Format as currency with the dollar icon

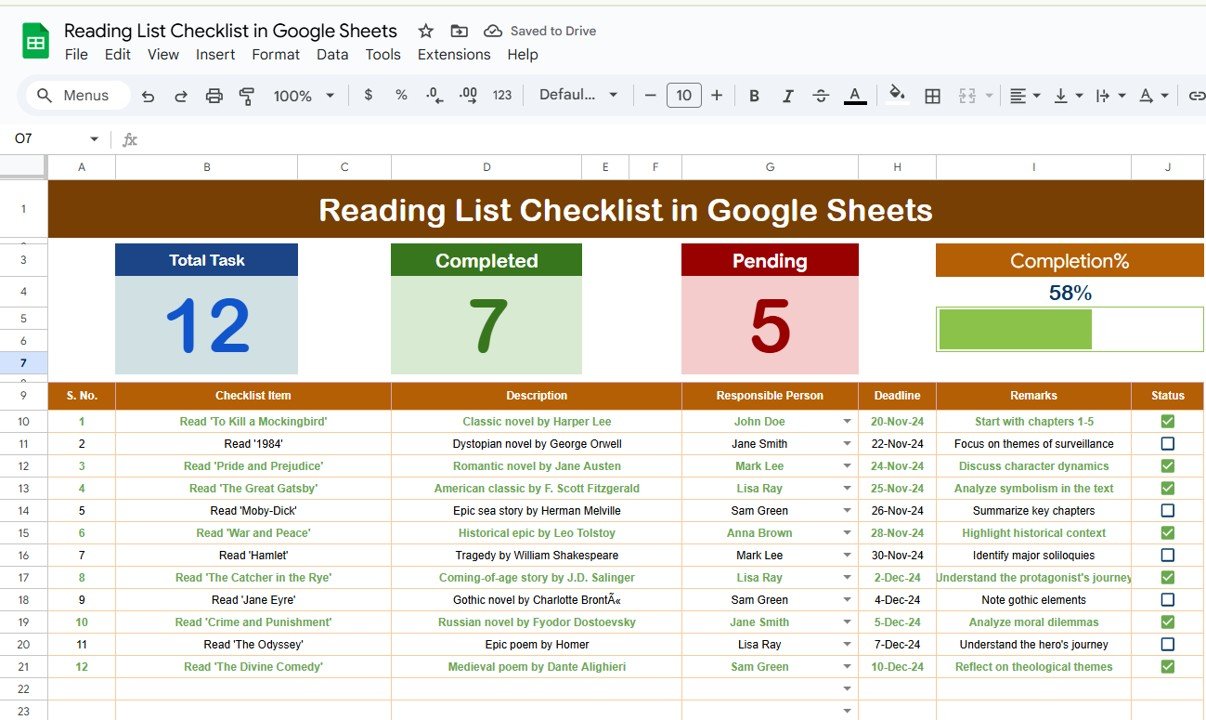coord(368,95)
